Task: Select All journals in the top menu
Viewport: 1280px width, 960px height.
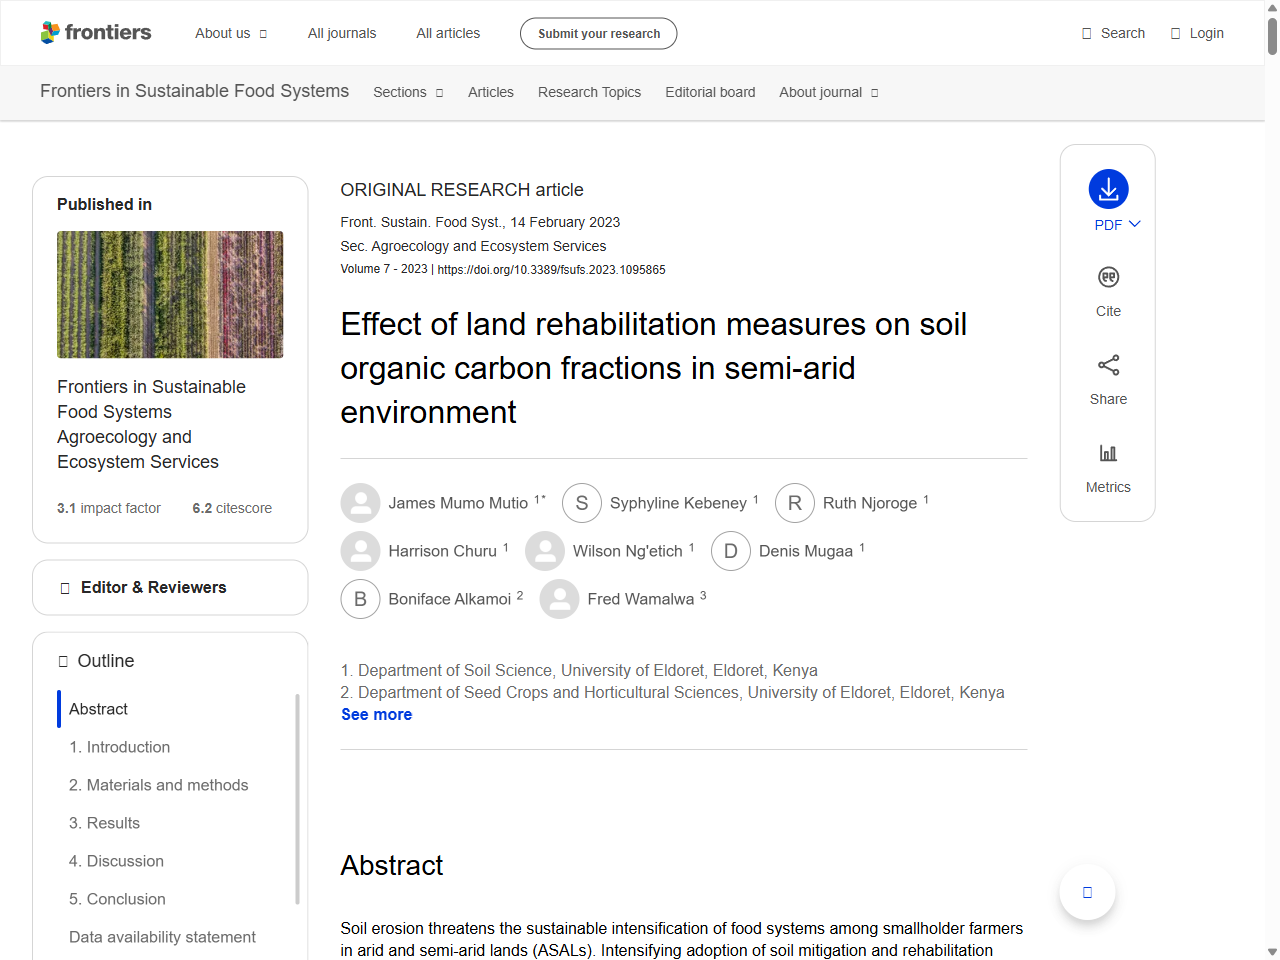Action: 342,32
